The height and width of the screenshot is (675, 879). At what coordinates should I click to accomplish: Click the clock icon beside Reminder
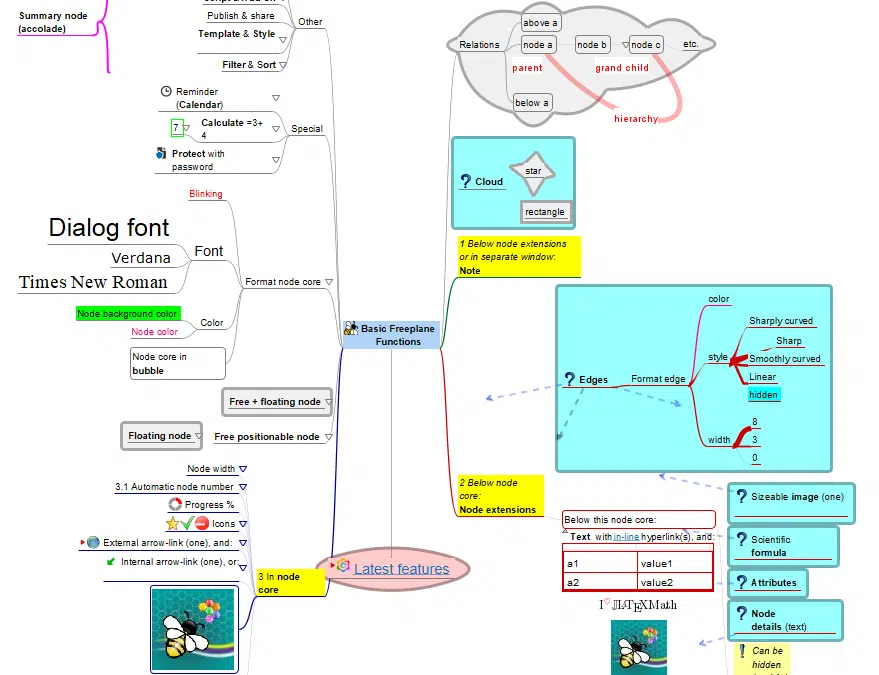pos(166,91)
